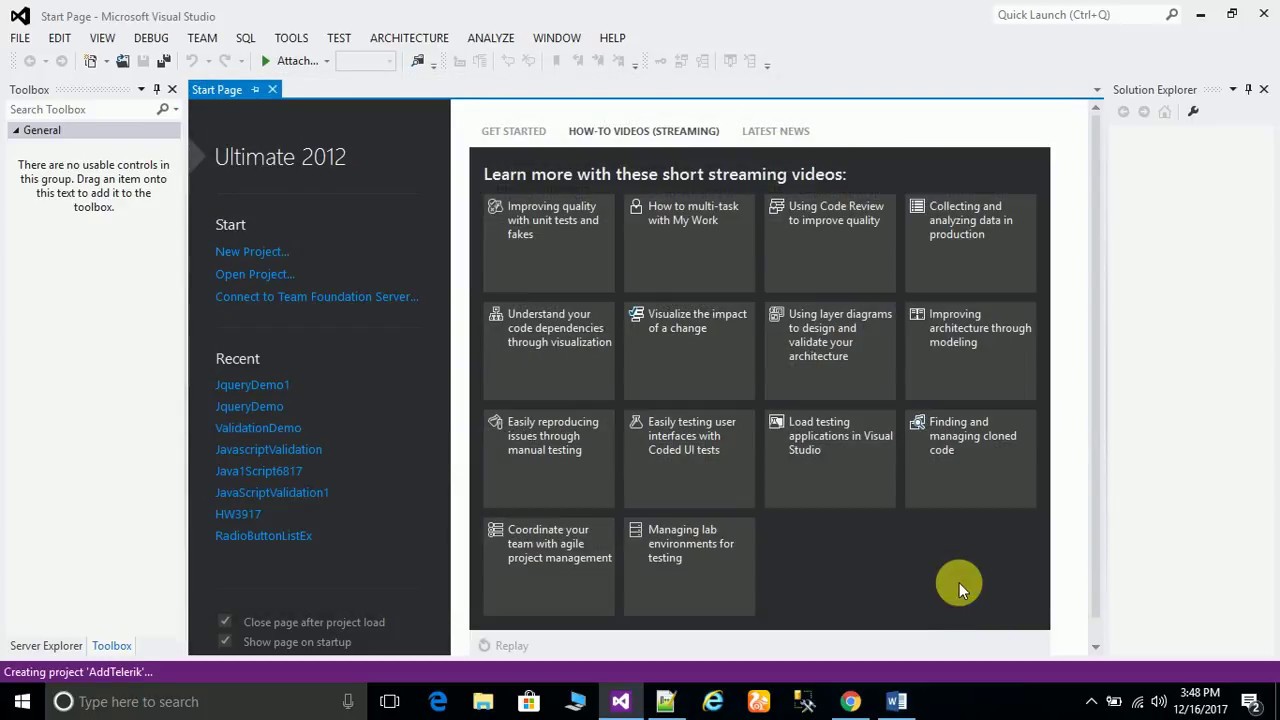Pin the Solution Explorer panel
The width and height of the screenshot is (1280, 720).
[x=1248, y=89]
